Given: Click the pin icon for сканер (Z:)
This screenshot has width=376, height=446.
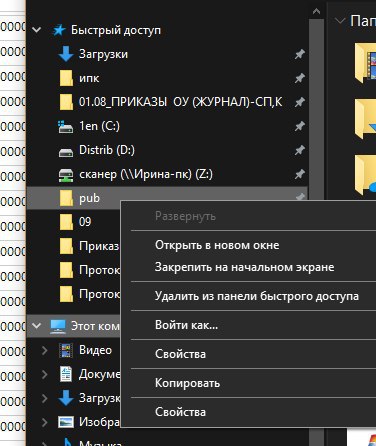Looking at the screenshot, I should pos(300,174).
